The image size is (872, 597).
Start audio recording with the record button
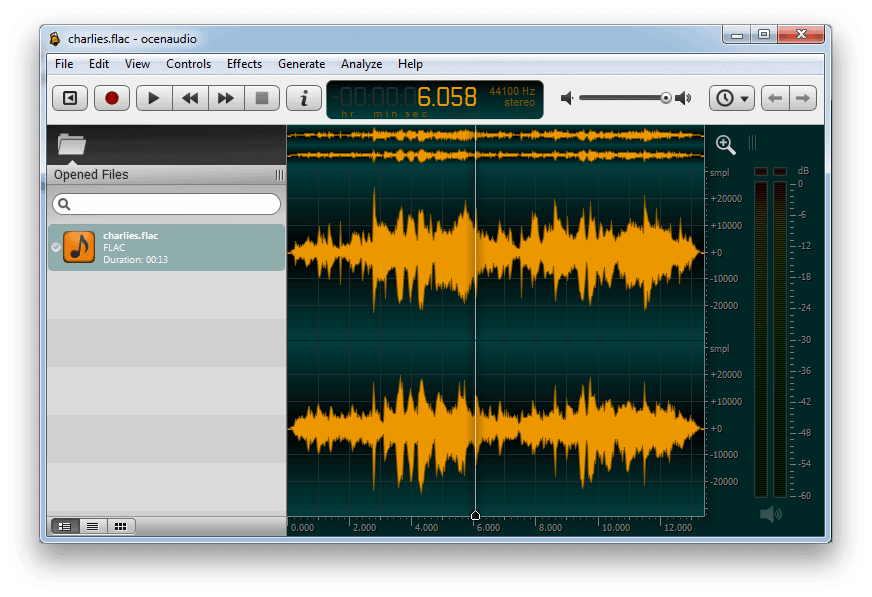111,97
